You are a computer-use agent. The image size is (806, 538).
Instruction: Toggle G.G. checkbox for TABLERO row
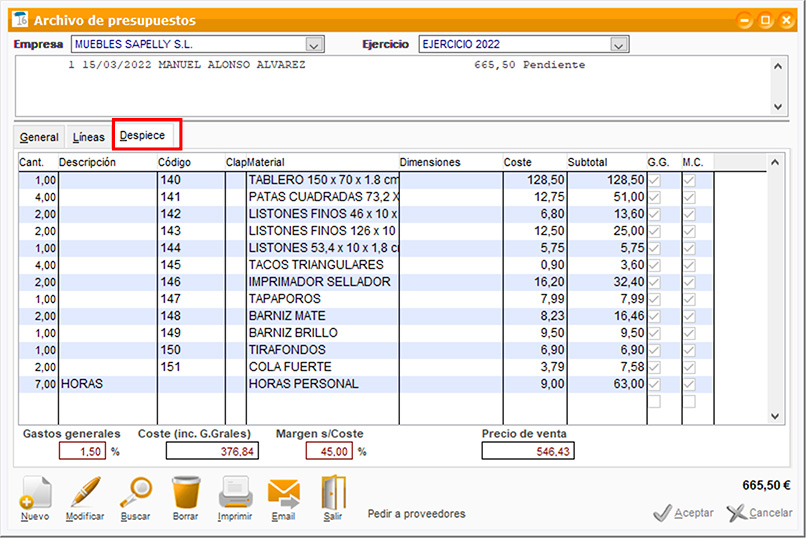[x=654, y=180]
